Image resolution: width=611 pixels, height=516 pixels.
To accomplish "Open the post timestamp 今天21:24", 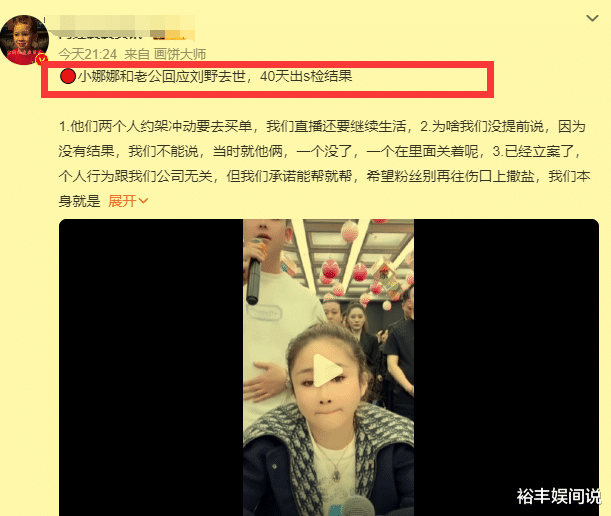I will (88, 54).
